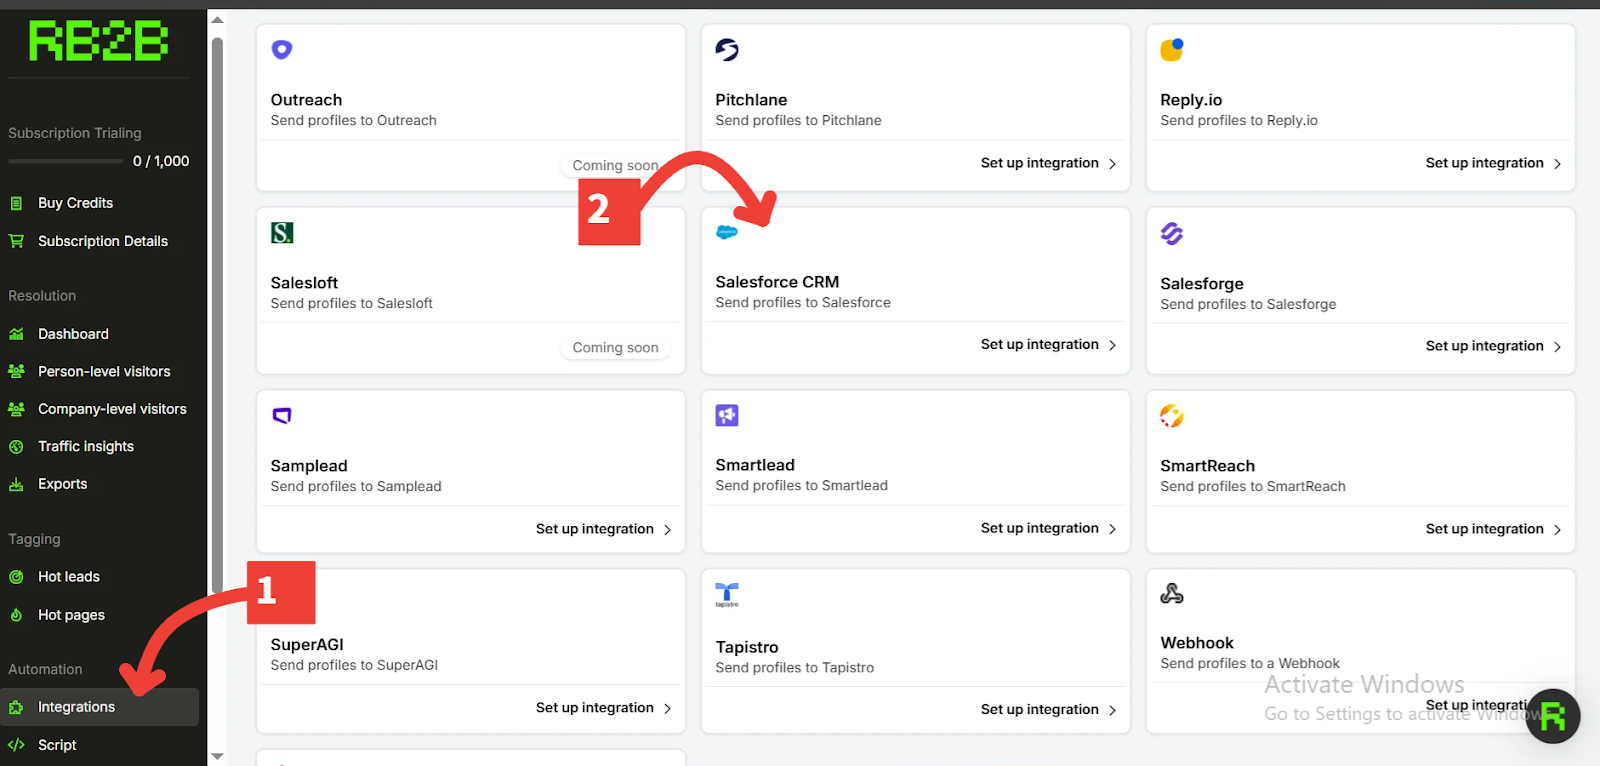Click the Smartlead logo icon
Viewport: 1600px width, 766px height.
(x=727, y=415)
